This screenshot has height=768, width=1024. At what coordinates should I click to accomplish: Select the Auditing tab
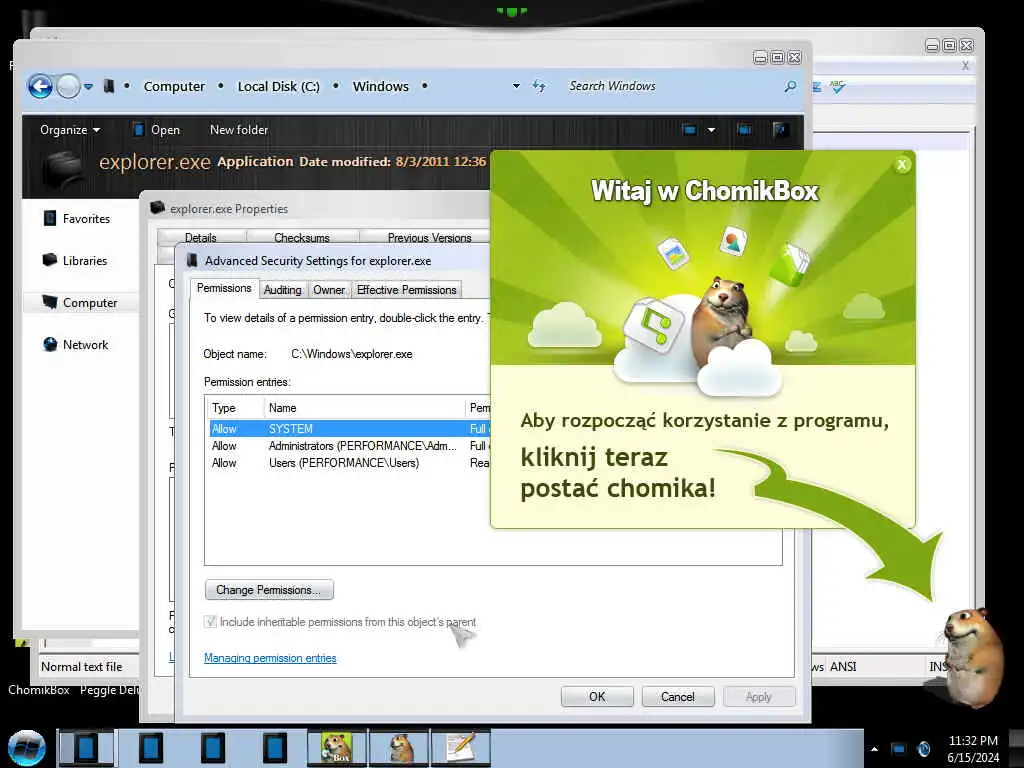pos(283,290)
